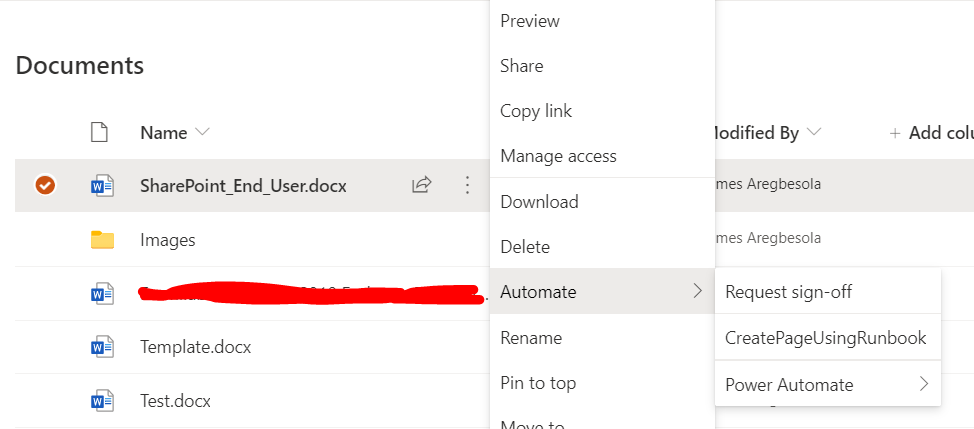Choose Request sign-off in the Automate submenu

tap(827, 291)
